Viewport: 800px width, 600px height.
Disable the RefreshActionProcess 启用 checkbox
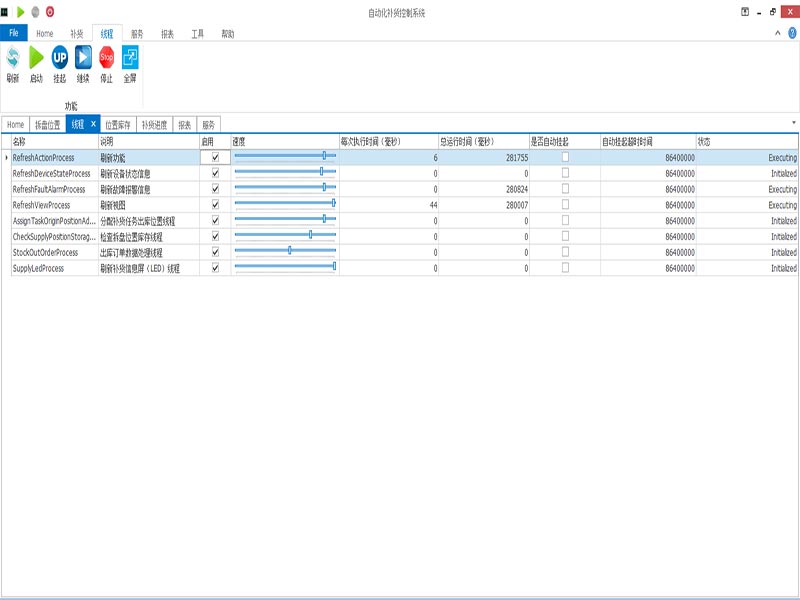tap(215, 157)
